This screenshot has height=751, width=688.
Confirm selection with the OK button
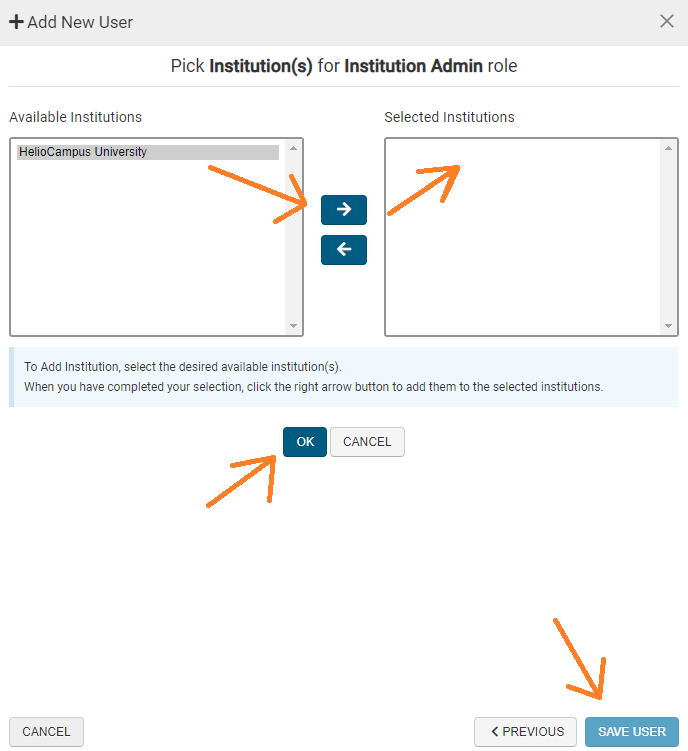(x=305, y=442)
